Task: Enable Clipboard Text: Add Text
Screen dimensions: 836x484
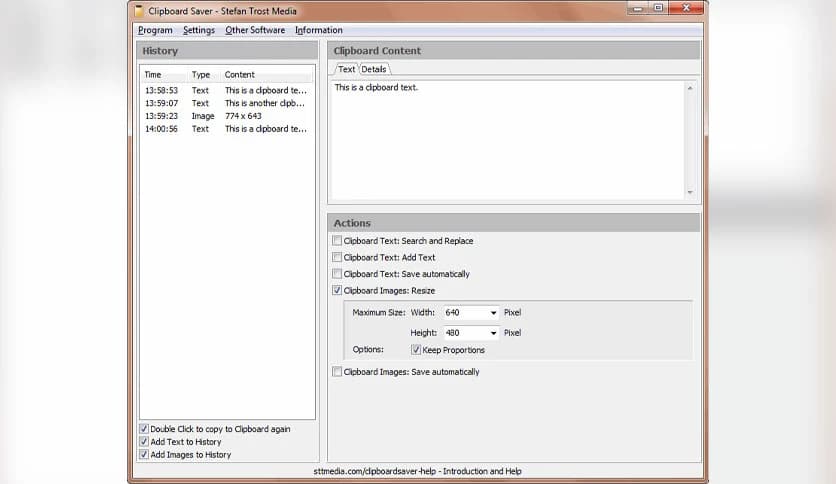Action: (x=337, y=257)
